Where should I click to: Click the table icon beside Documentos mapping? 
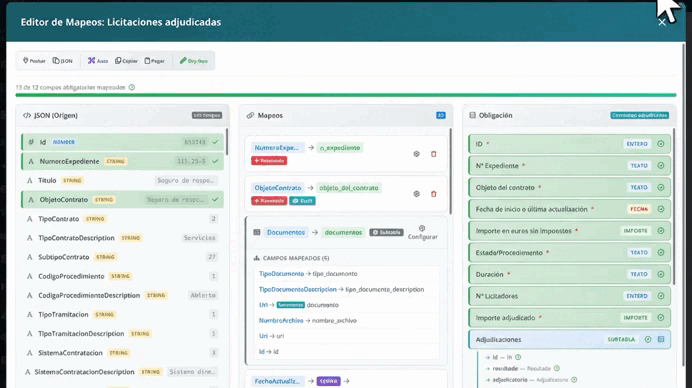pyautogui.click(x=257, y=232)
